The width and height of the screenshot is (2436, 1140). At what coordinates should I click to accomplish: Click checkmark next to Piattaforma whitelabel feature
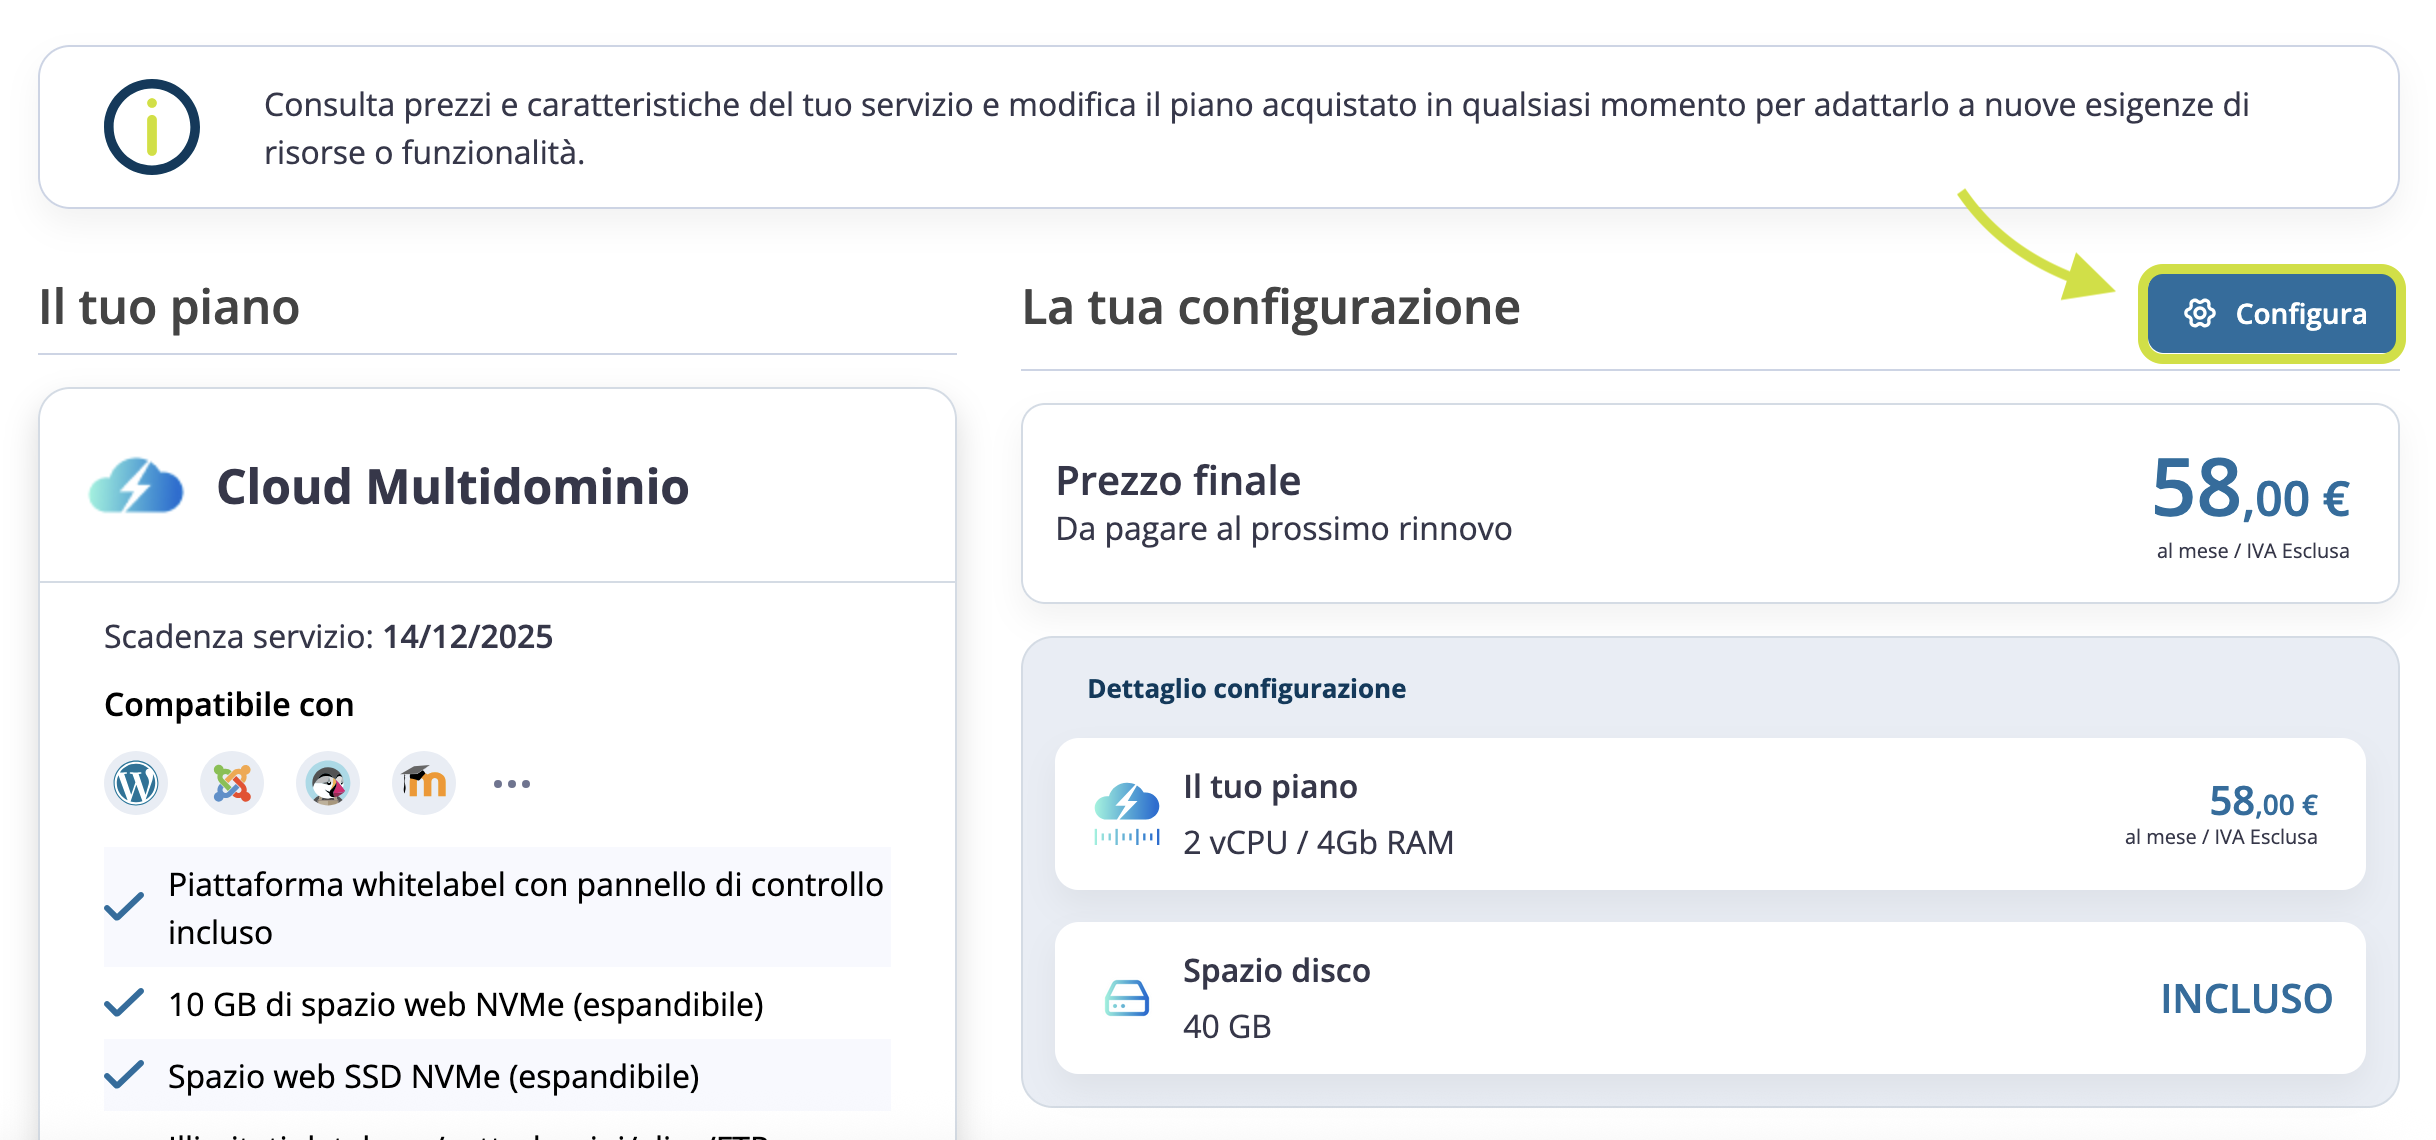click(124, 907)
